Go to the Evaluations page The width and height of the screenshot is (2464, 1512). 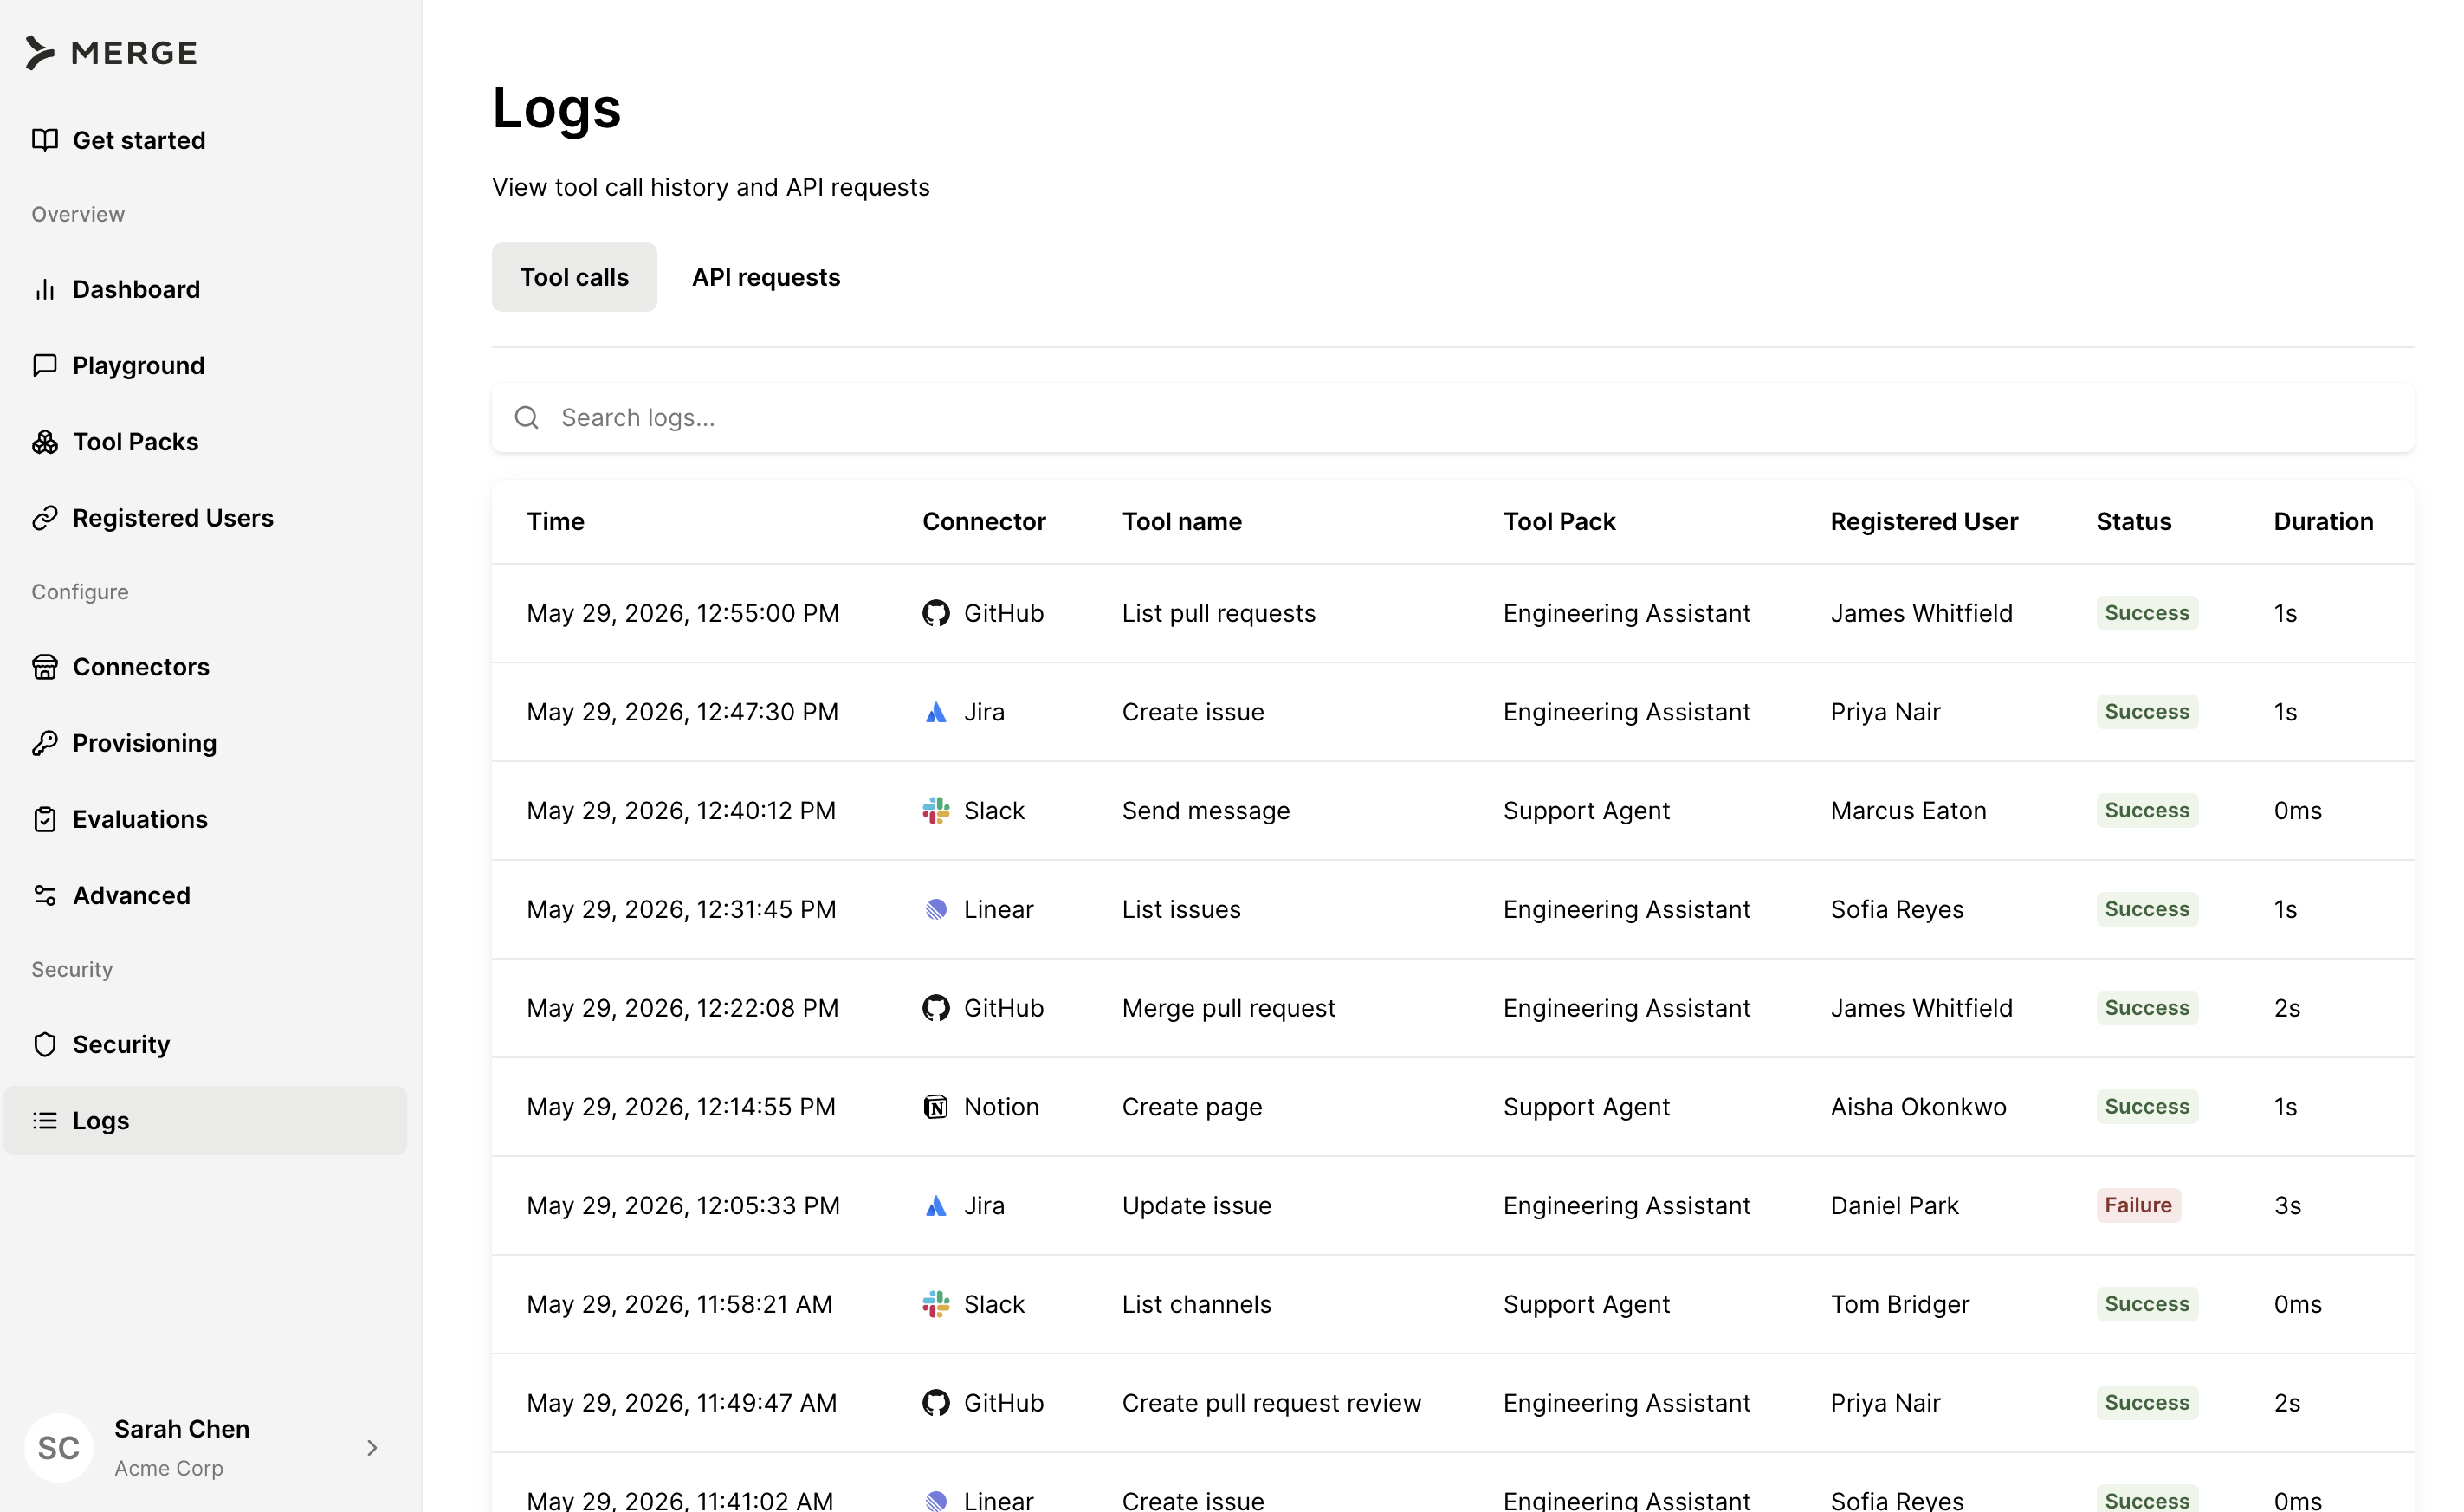click(x=205, y=819)
